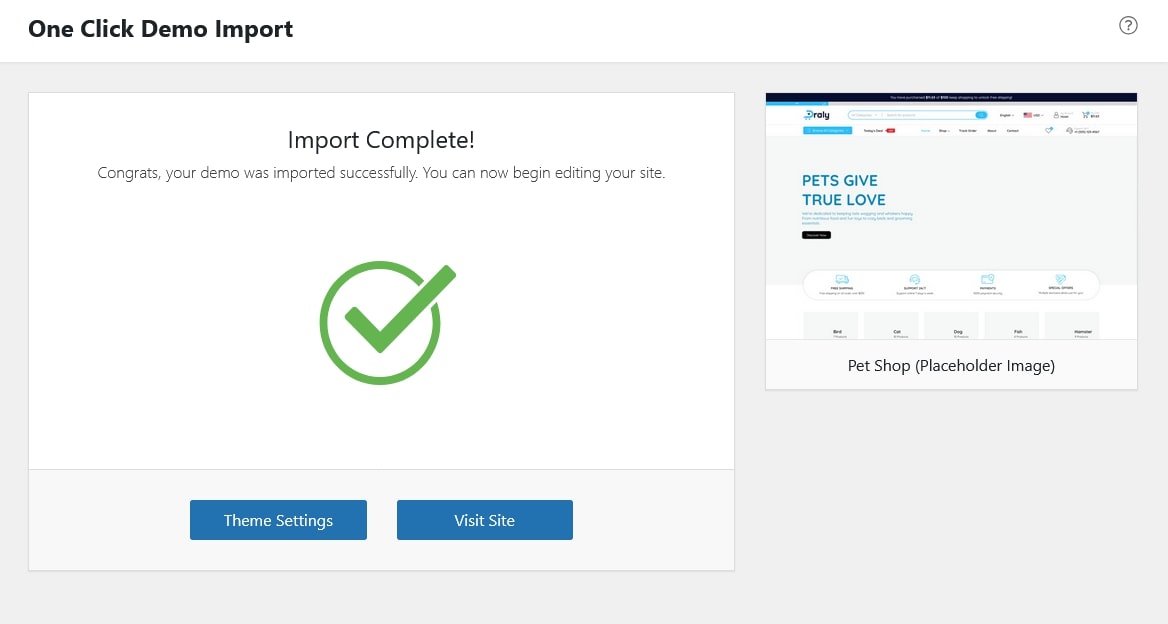
Task: Expand the English language dropdown in preview
Action: (x=1007, y=115)
